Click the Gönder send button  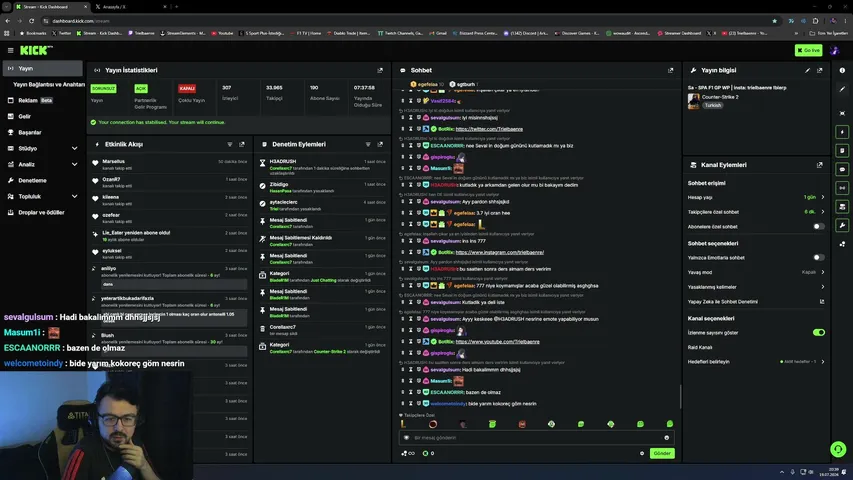click(x=662, y=453)
